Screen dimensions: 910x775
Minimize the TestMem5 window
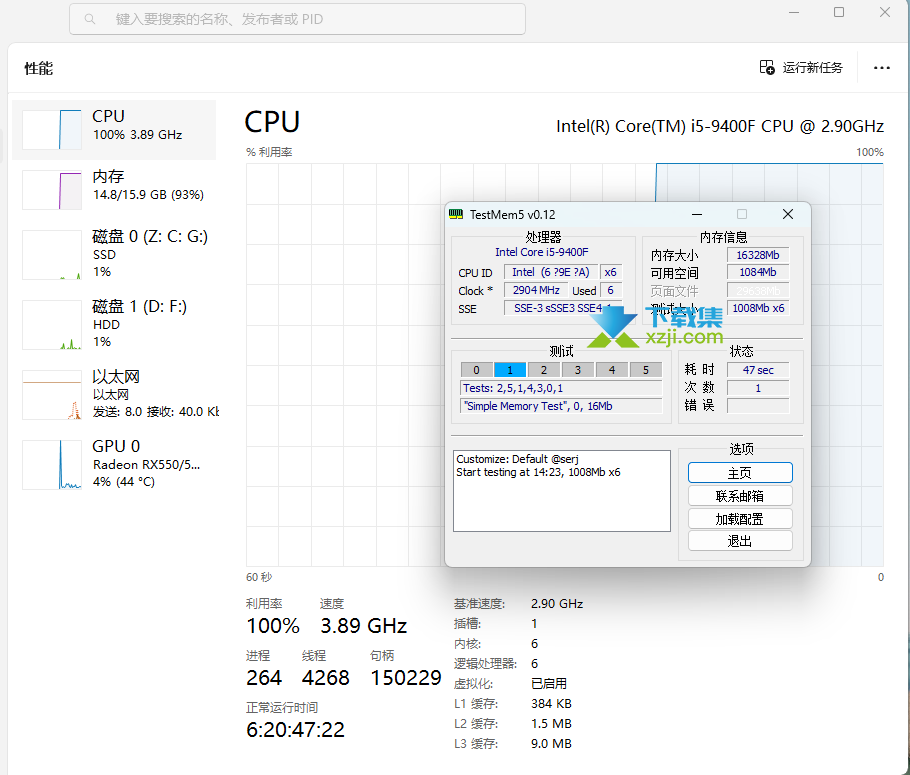pyautogui.click(x=697, y=214)
